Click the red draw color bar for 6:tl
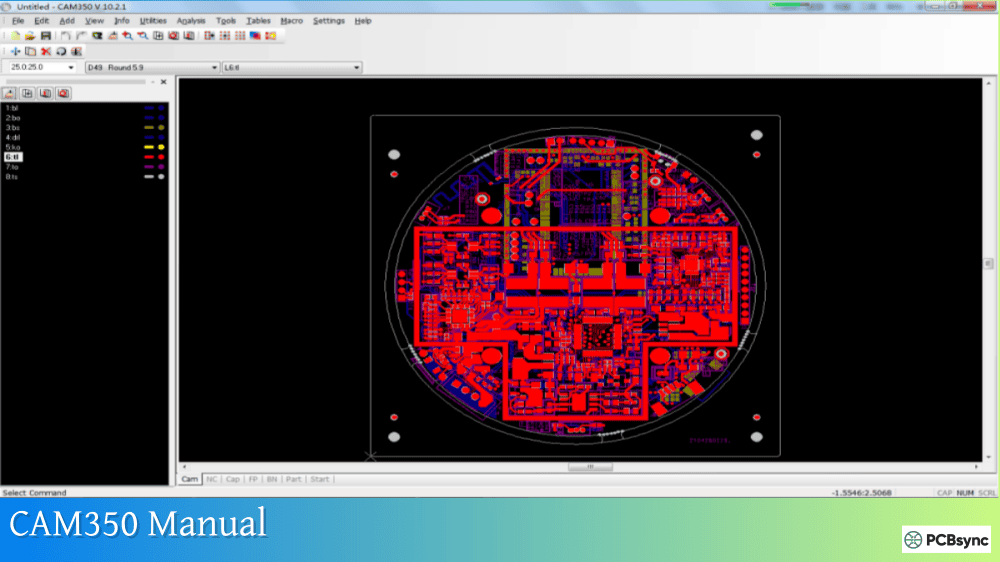 click(x=149, y=157)
